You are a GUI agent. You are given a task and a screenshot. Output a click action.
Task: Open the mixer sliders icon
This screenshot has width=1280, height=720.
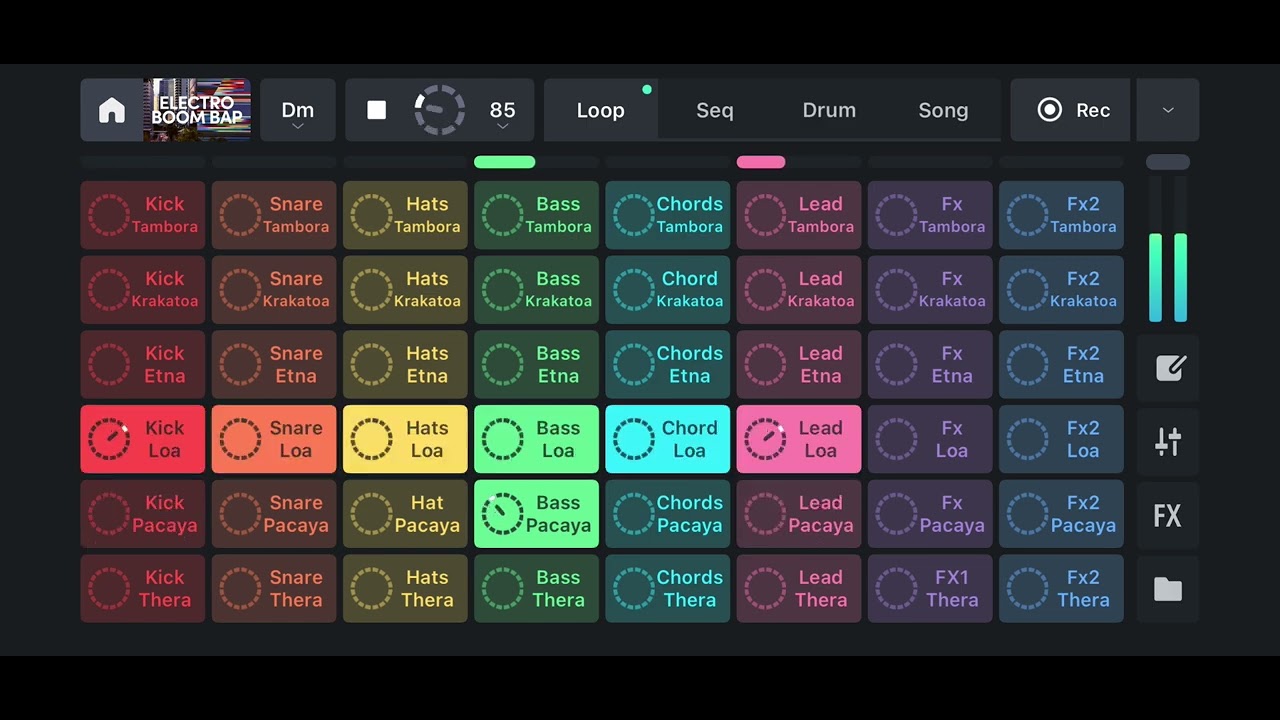tap(1168, 441)
